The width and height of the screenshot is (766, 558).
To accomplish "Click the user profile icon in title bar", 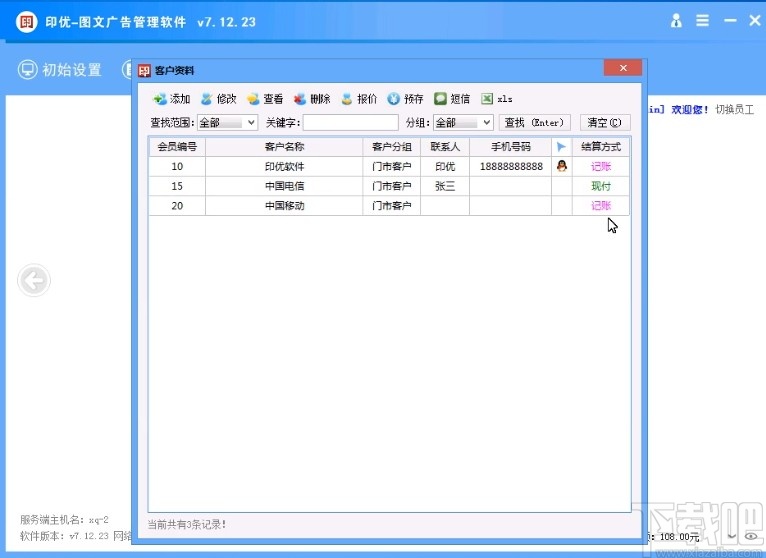I will pos(676,21).
